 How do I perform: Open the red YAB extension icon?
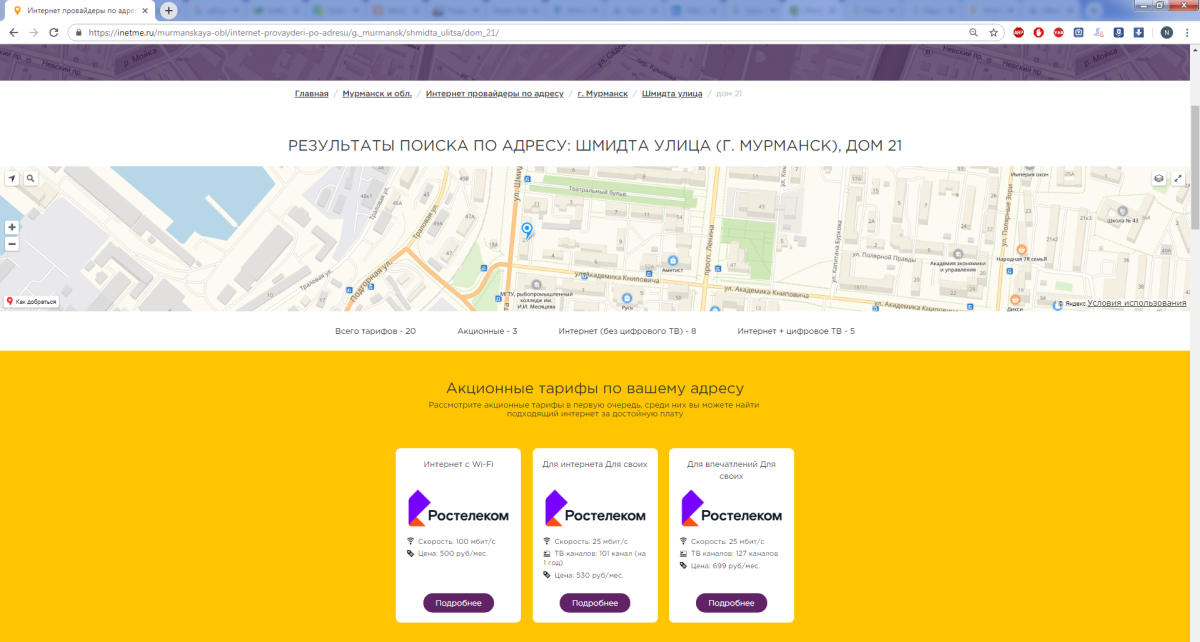tap(1058, 32)
